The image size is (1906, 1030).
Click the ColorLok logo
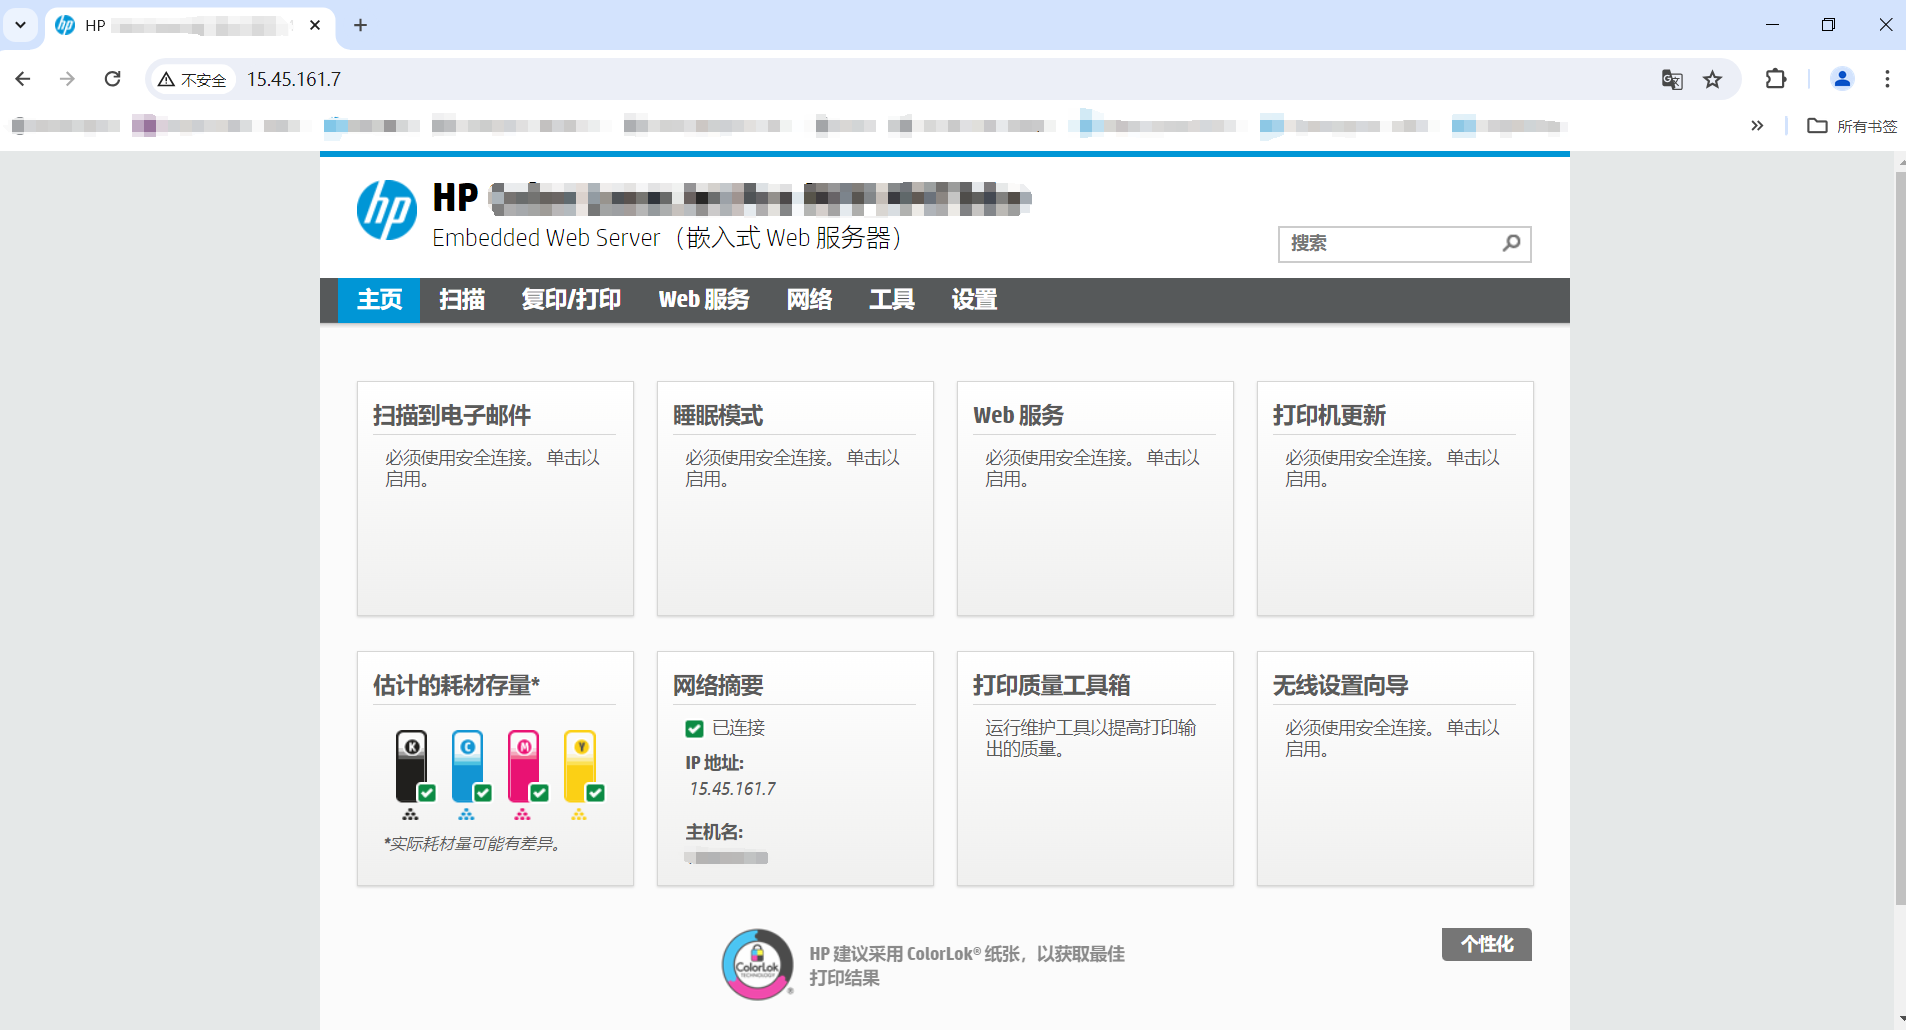tap(757, 963)
